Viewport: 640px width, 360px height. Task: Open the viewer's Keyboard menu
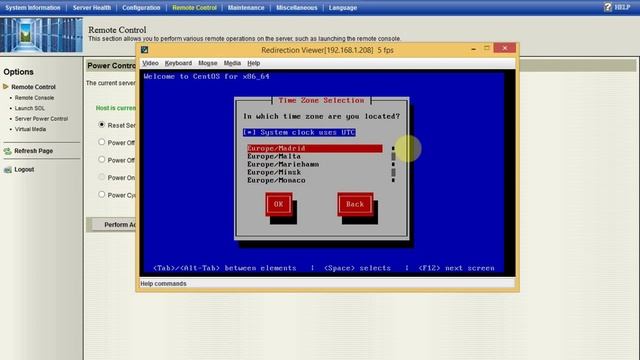[178, 63]
